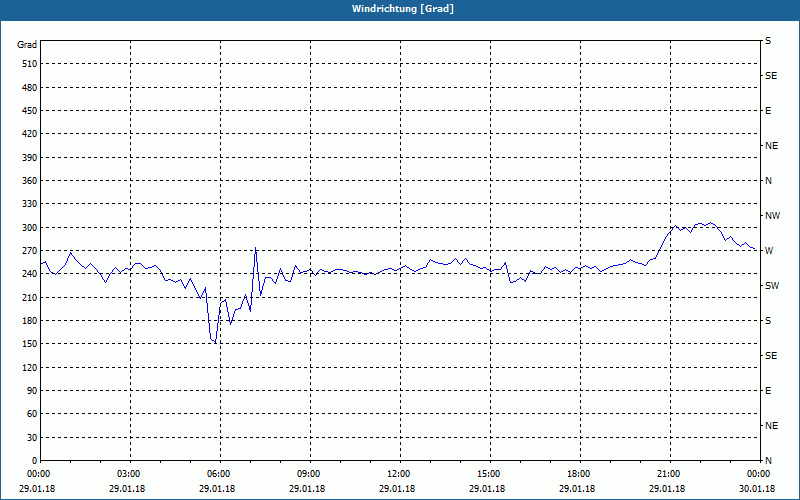
Task: Select the 300 y-axis tick label
Action: 30,228
